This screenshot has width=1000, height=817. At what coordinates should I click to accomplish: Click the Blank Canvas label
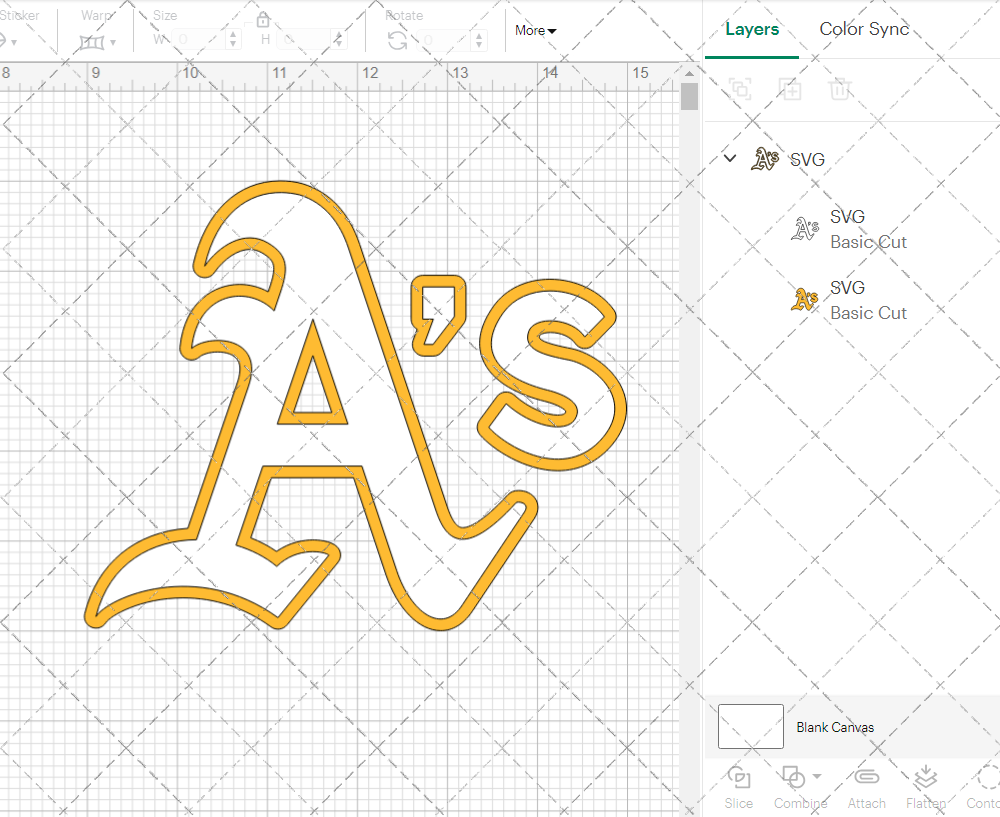[x=835, y=727]
